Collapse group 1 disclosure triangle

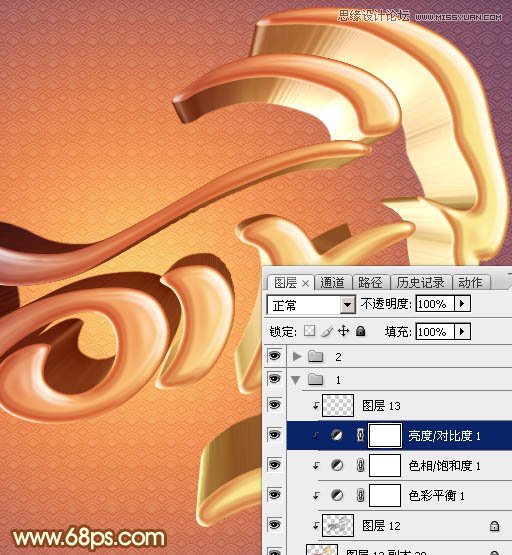click(295, 381)
